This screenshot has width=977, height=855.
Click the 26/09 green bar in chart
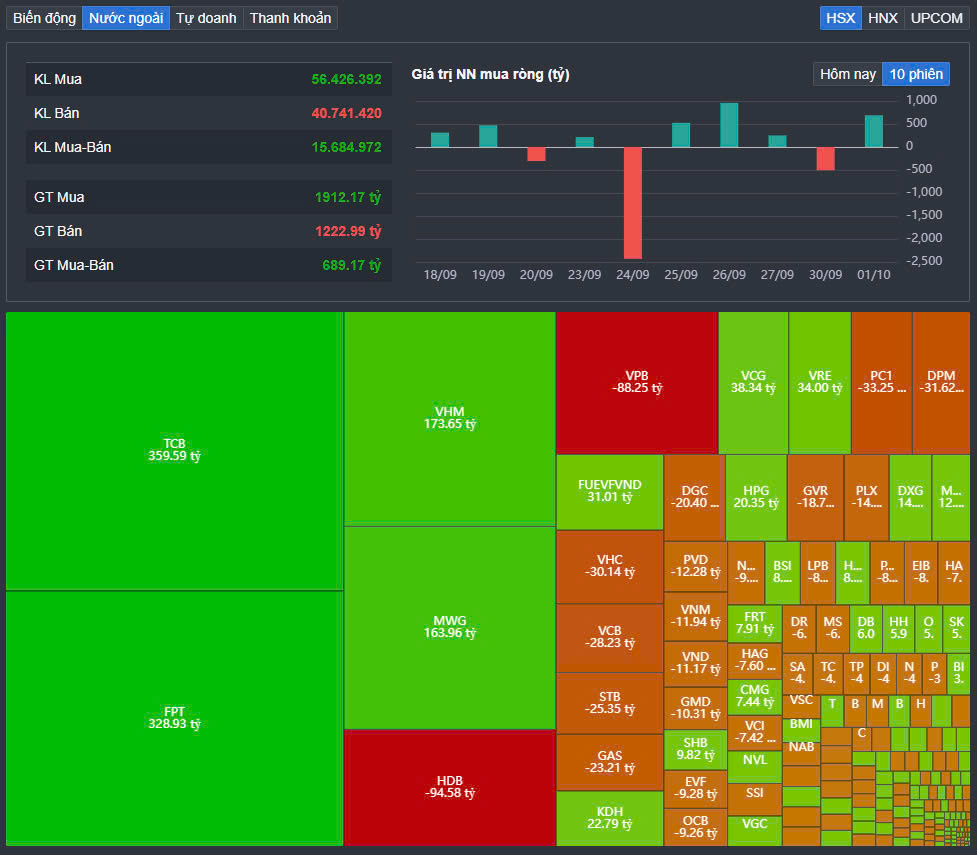click(729, 125)
